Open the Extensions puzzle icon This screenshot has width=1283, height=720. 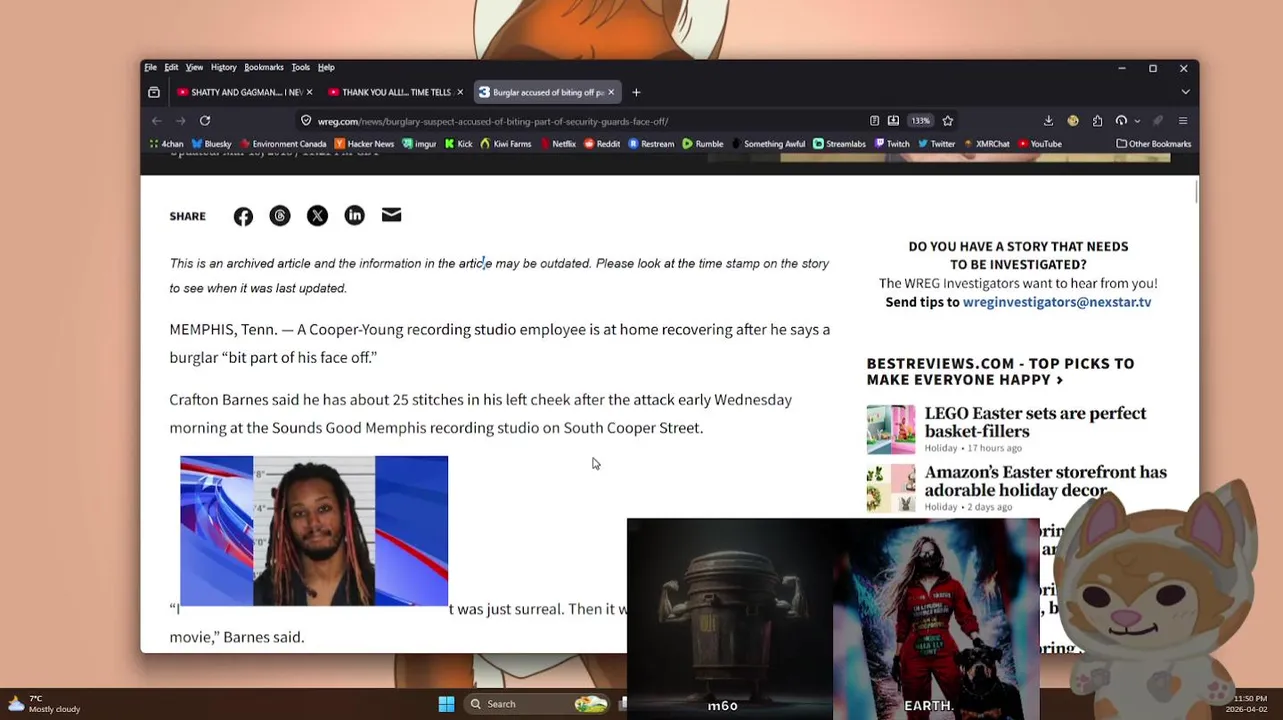[x=1097, y=121]
